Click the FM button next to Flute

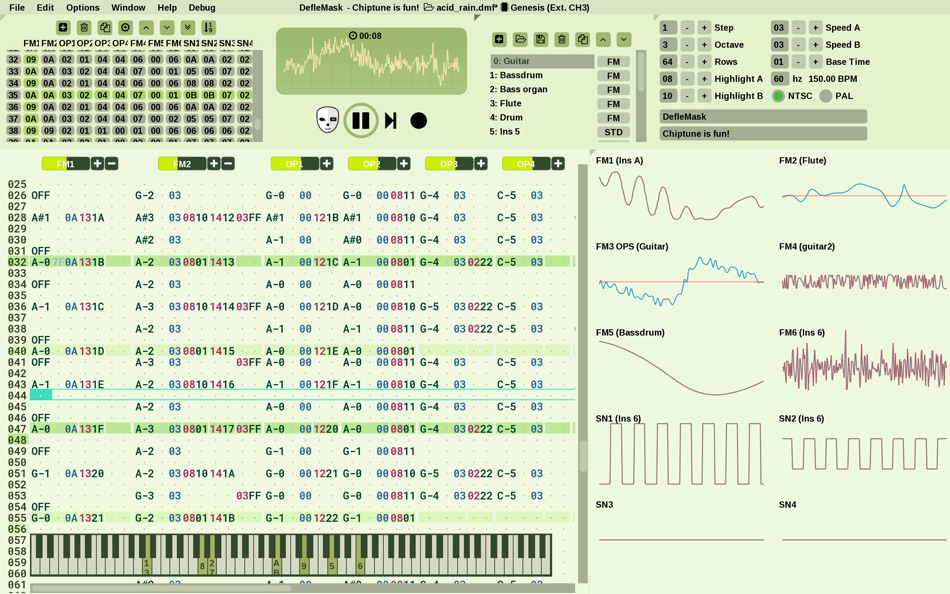click(x=613, y=102)
